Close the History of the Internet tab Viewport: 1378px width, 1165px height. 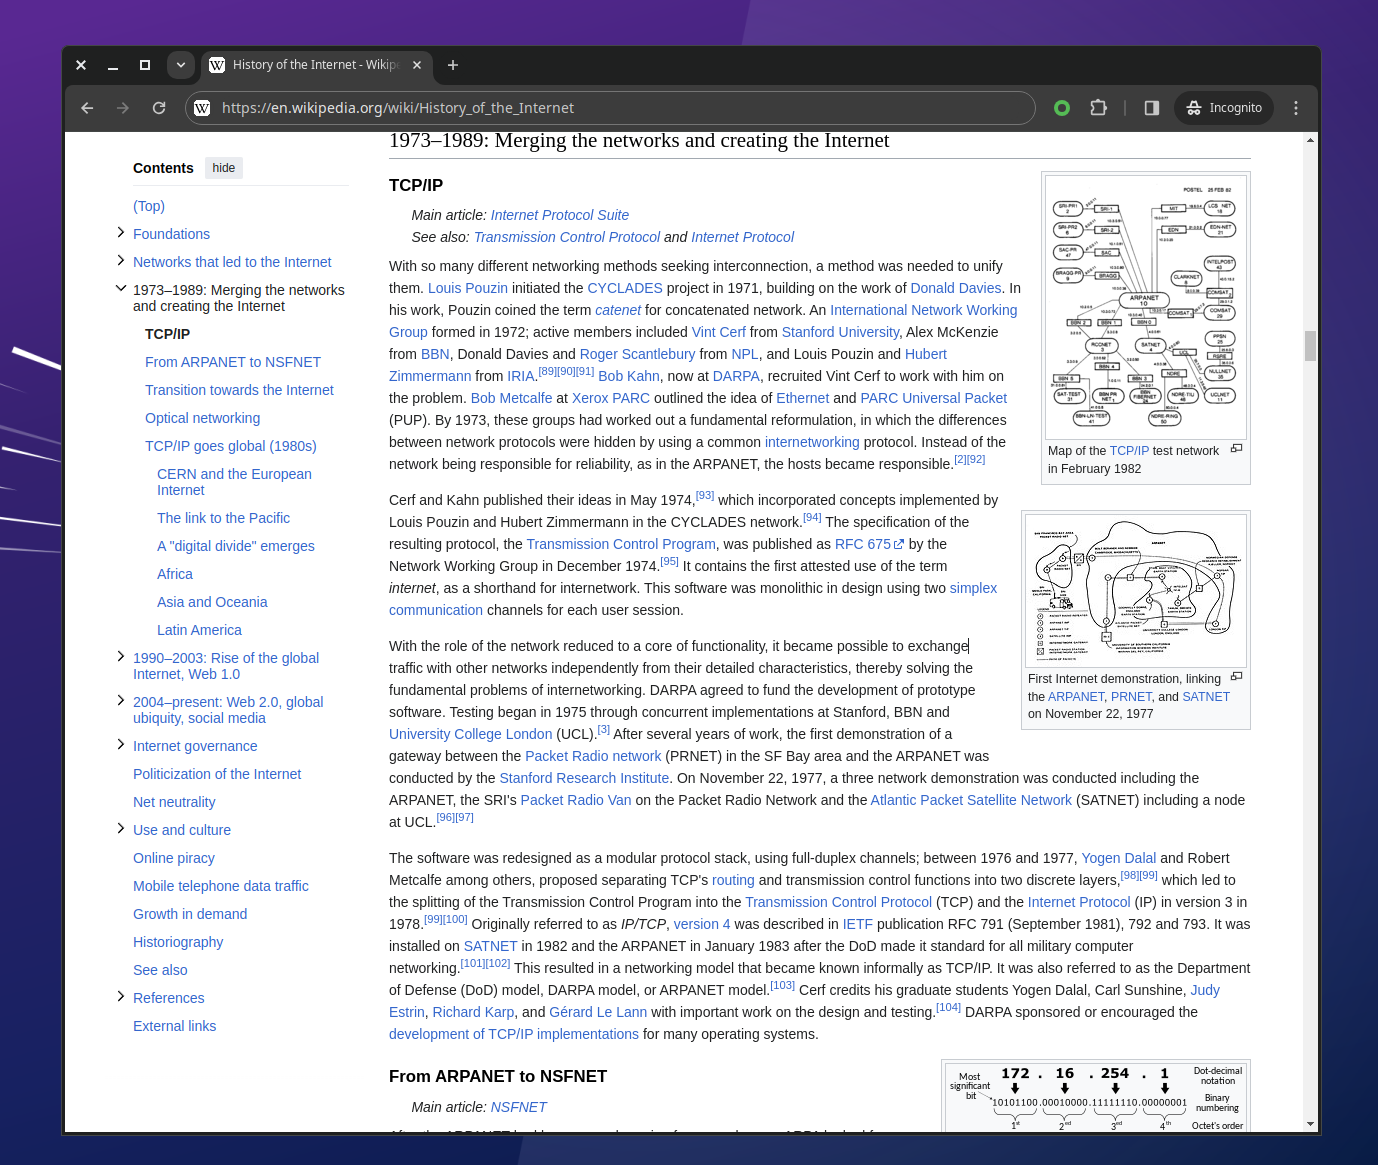pos(417,65)
